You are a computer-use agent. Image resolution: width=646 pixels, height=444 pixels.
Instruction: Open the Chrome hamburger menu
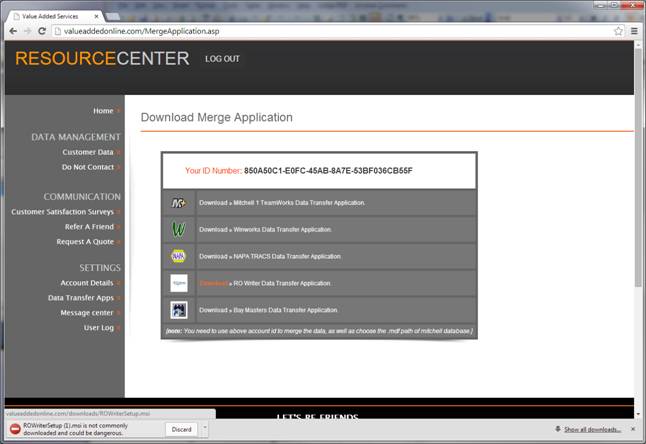(634, 31)
